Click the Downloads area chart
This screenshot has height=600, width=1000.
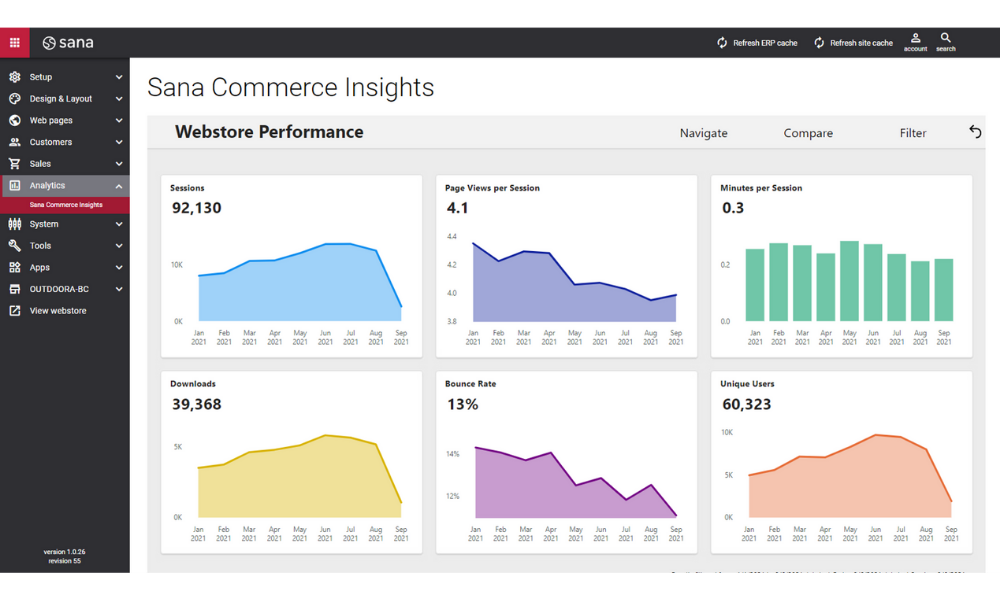[300, 476]
